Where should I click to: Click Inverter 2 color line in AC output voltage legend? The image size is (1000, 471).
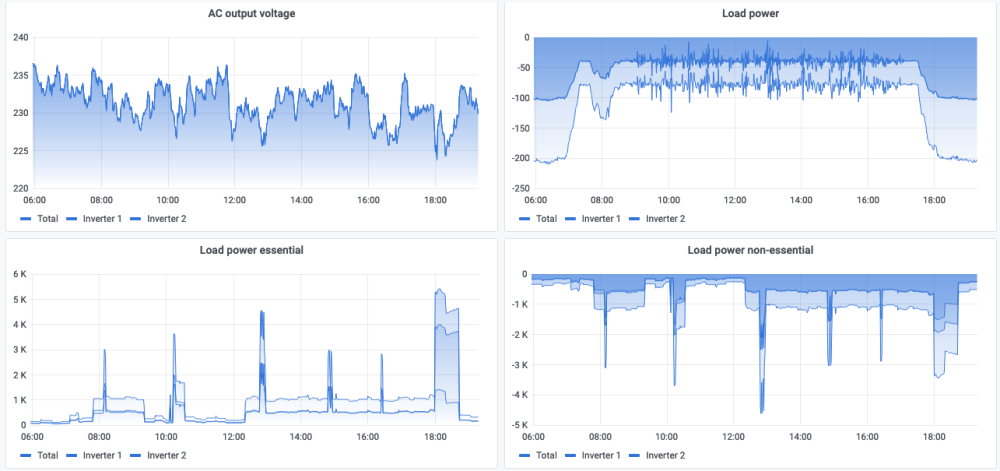click(135, 218)
